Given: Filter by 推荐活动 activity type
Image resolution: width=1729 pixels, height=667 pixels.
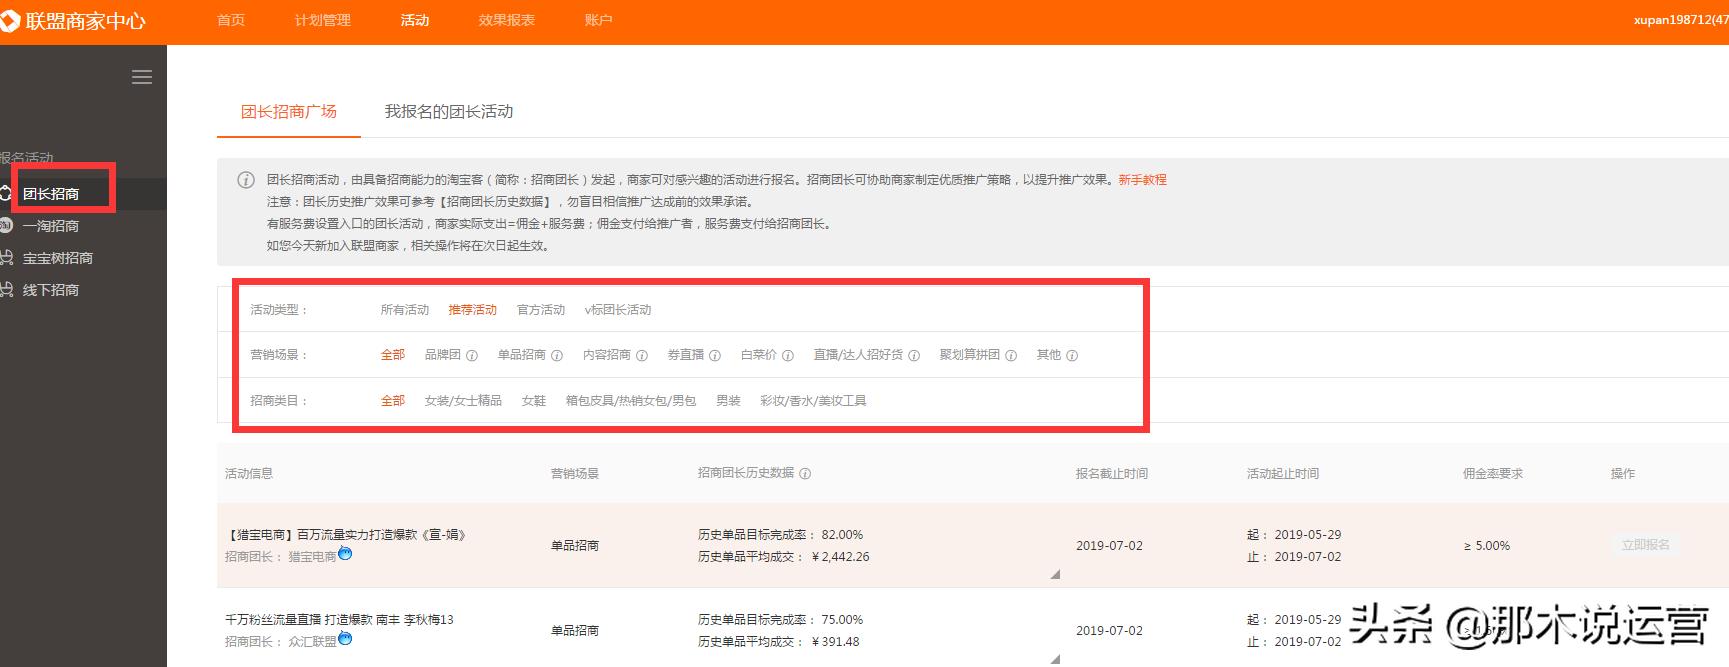Looking at the screenshot, I should tap(473, 310).
